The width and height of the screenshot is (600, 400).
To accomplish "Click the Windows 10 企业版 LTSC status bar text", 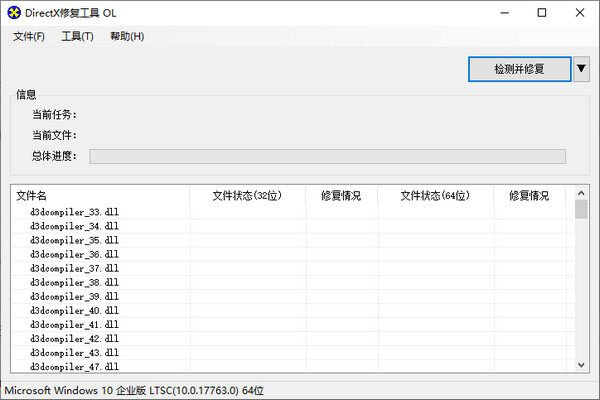I will pyautogui.click(x=134, y=390).
